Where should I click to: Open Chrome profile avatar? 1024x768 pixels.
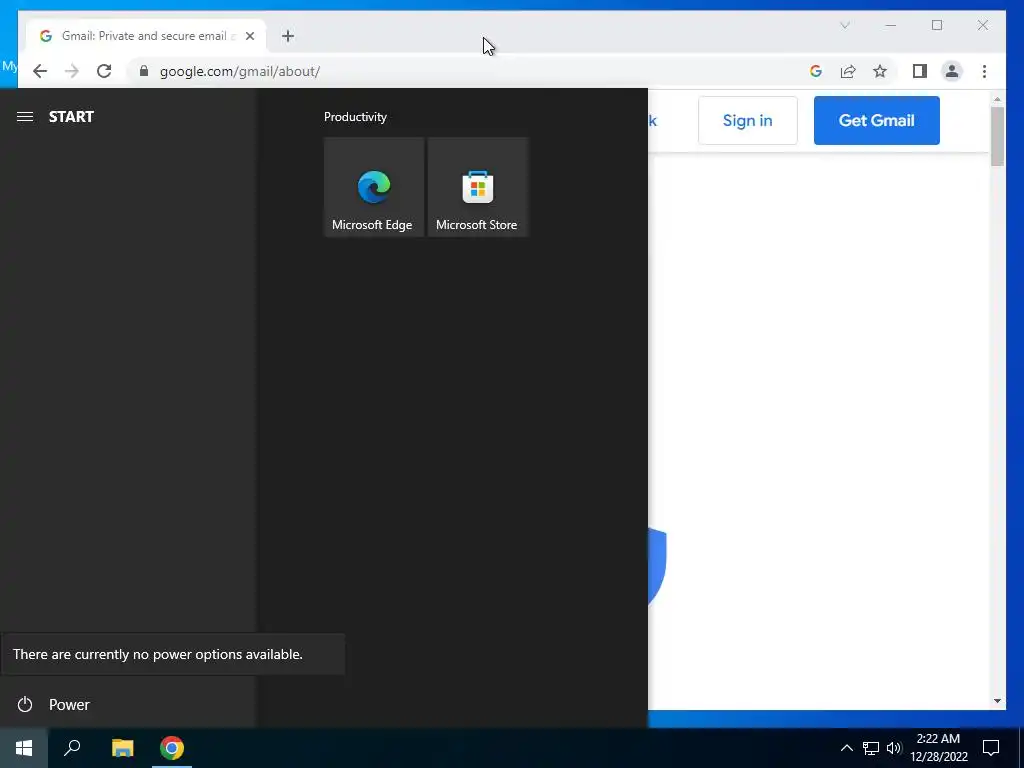point(952,71)
